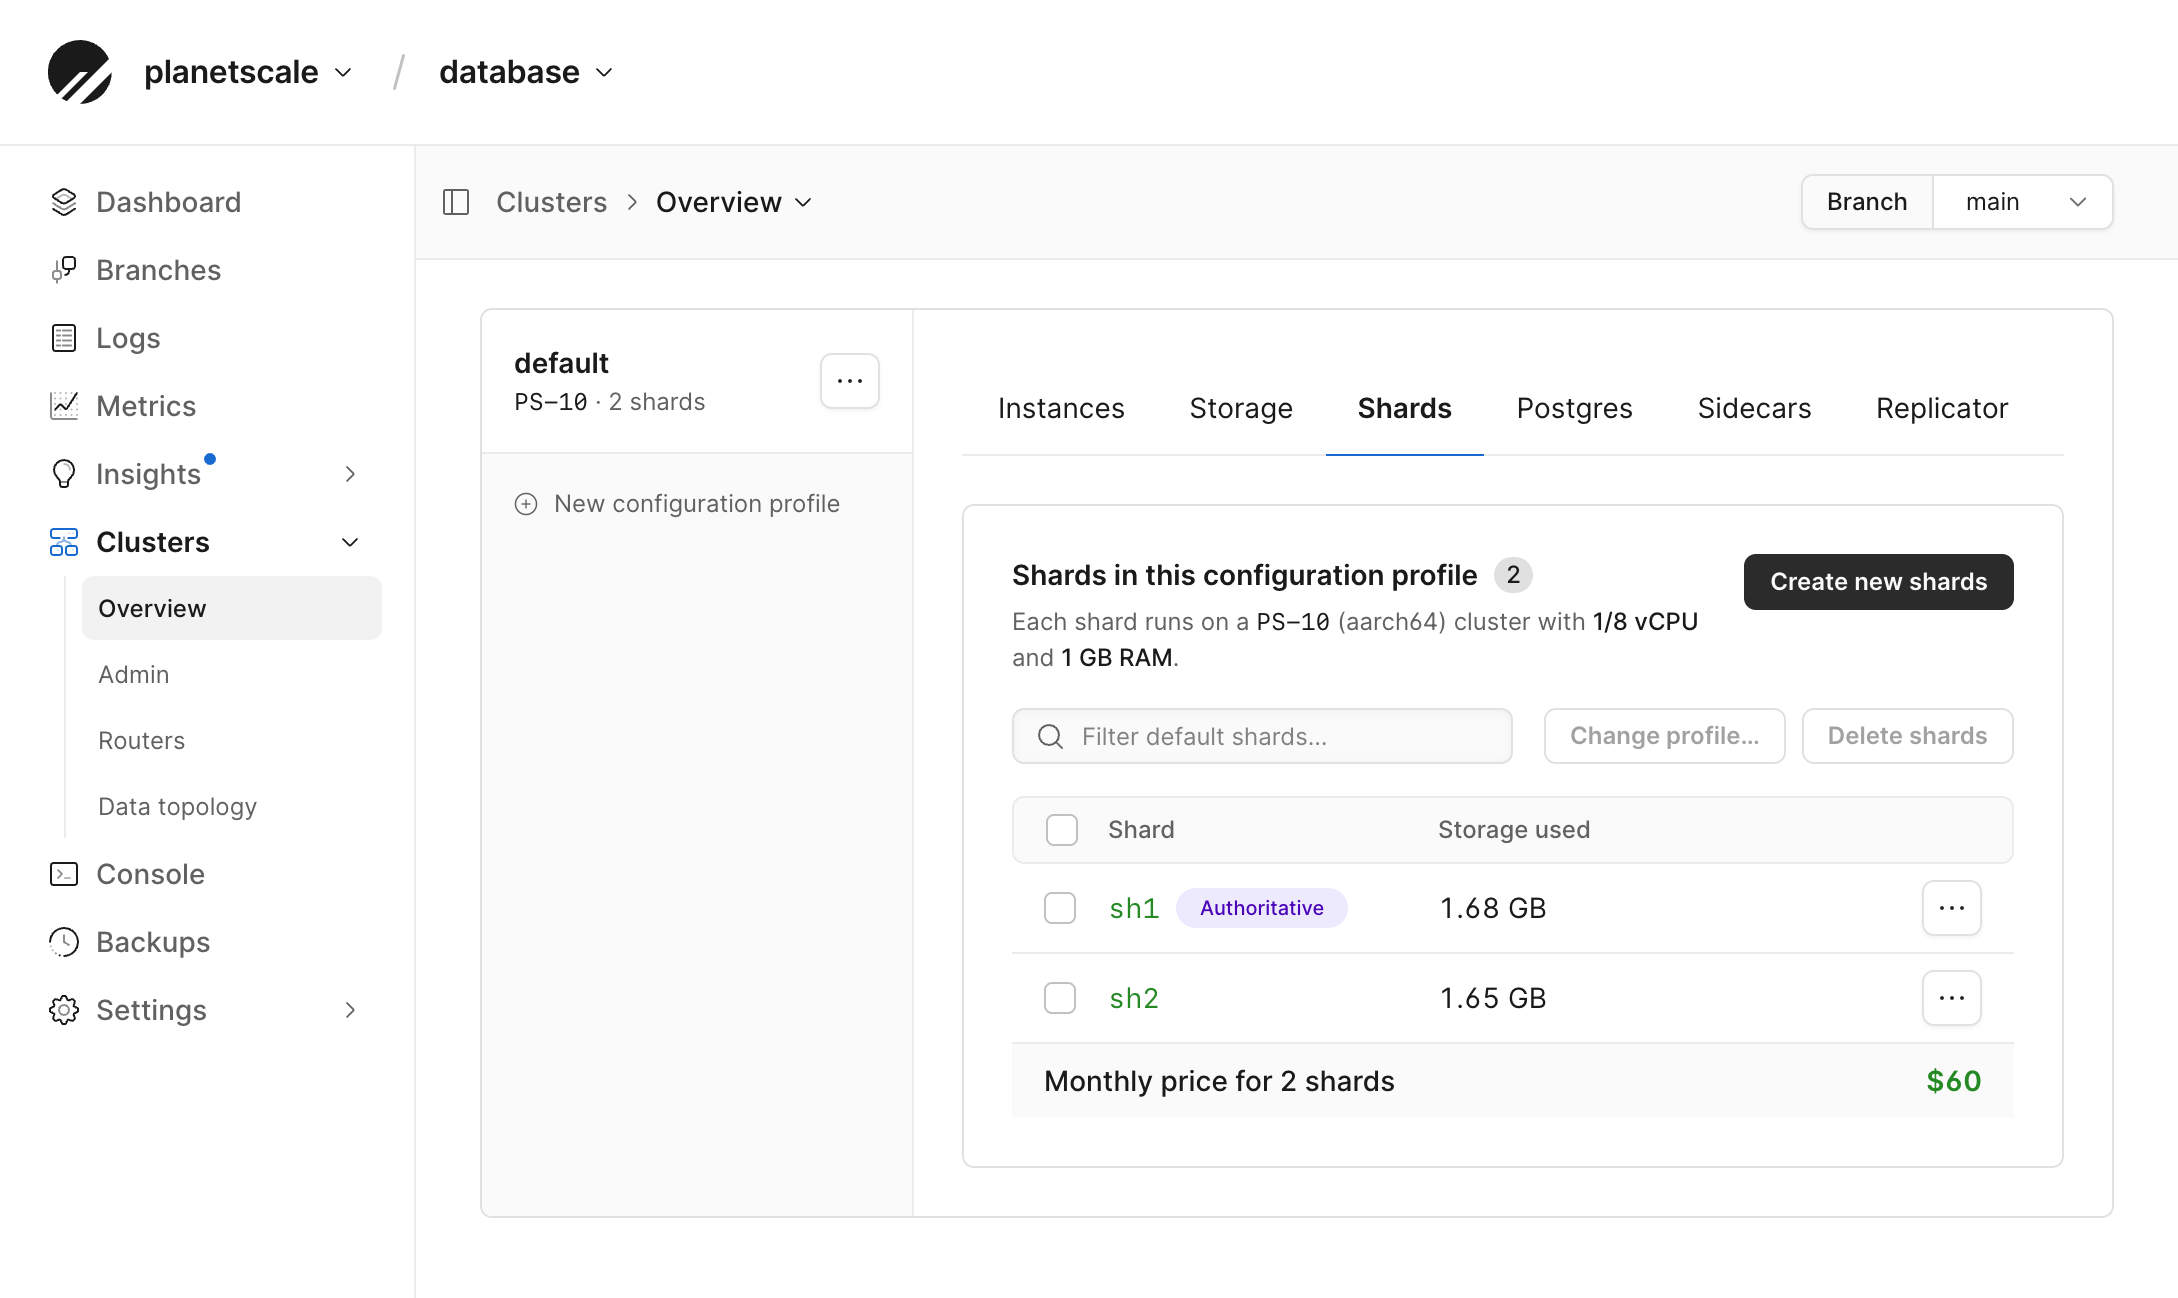The image size is (2178, 1298).
Task: Click the Storage used column header
Action: click(x=1514, y=830)
